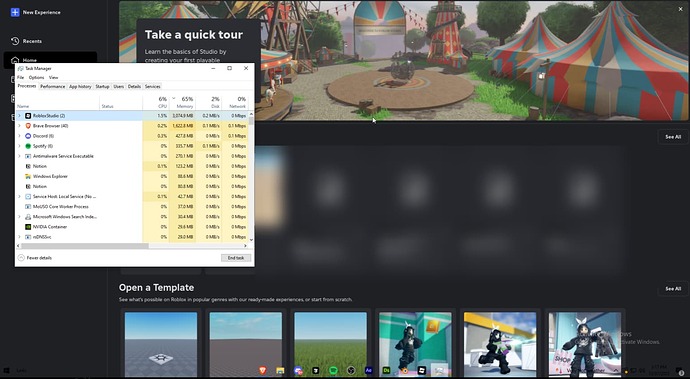Open the flat grass terrain template thumbnail
Screen dimensions: 690x379
330,344
